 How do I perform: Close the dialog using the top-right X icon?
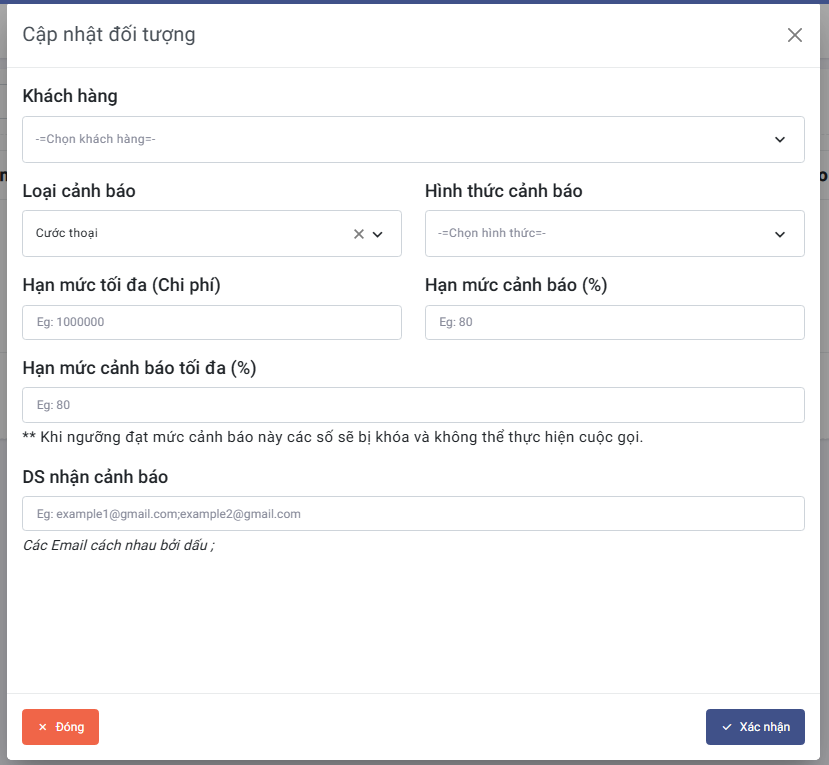[x=795, y=35]
